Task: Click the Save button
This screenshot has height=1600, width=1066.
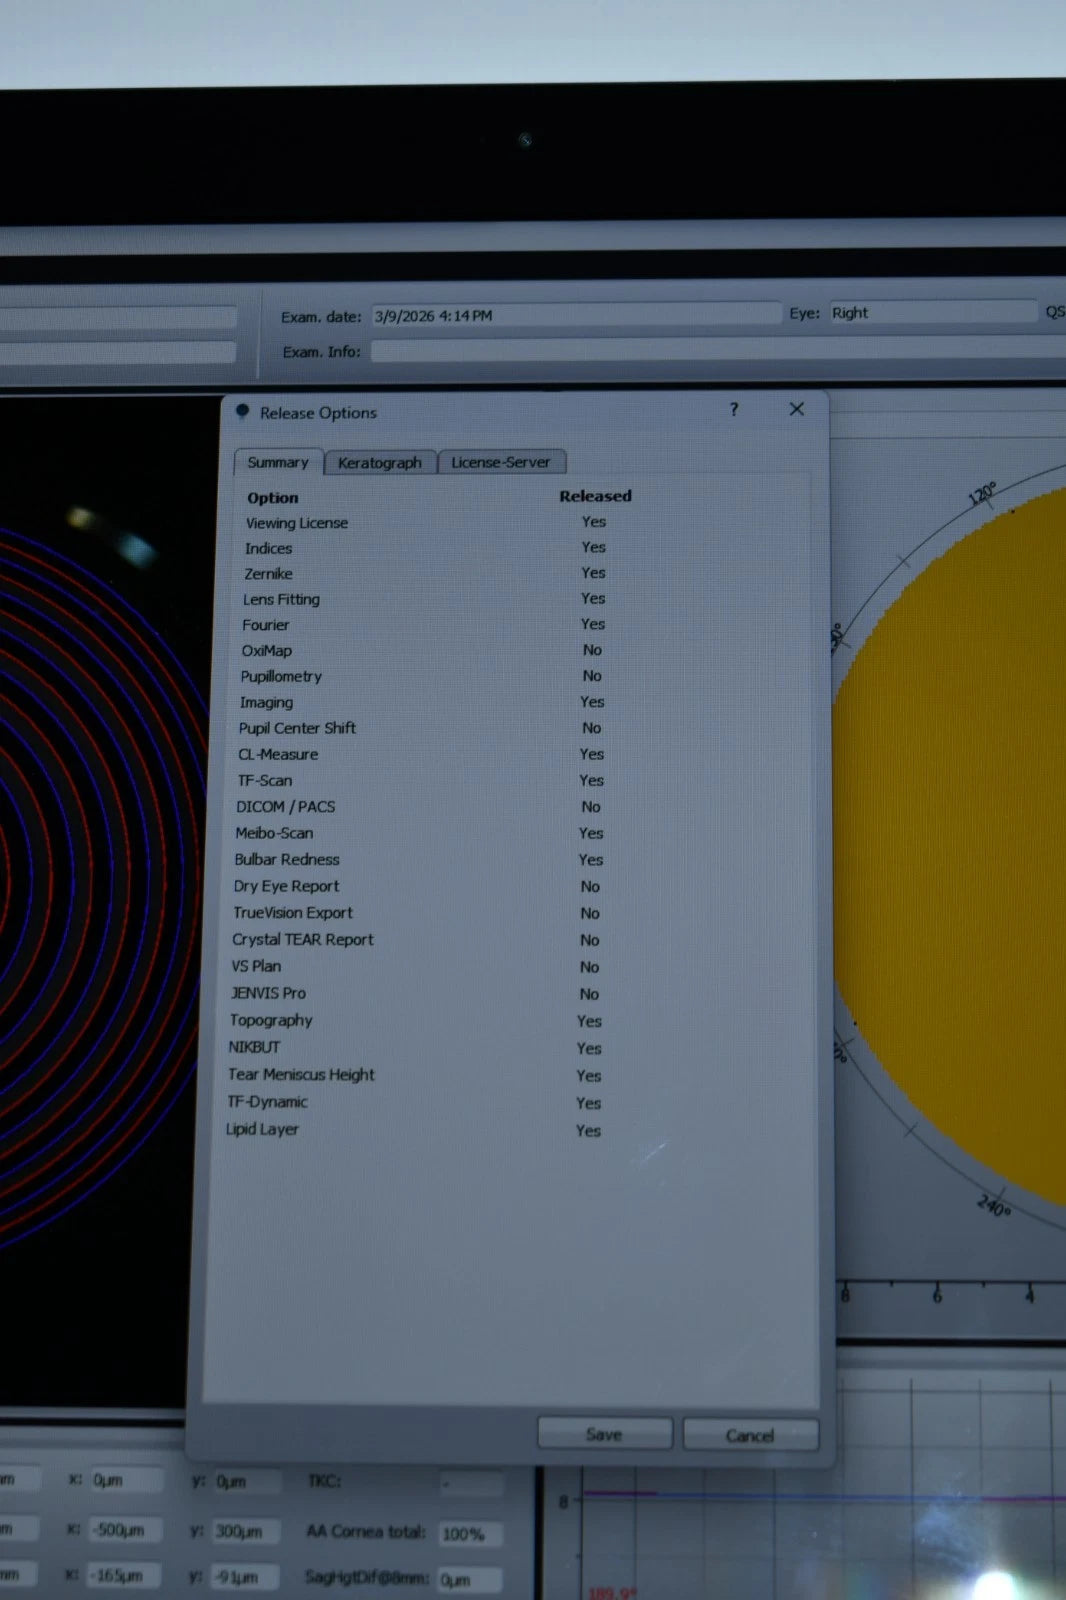Action: coord(604,1434)
